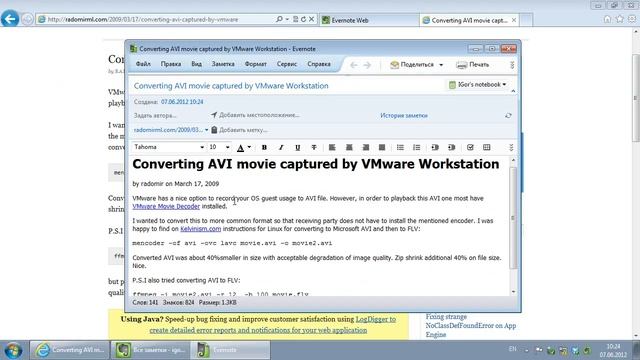
Task: Switch to the Evernote Web tab
Action: pos(369,20)
